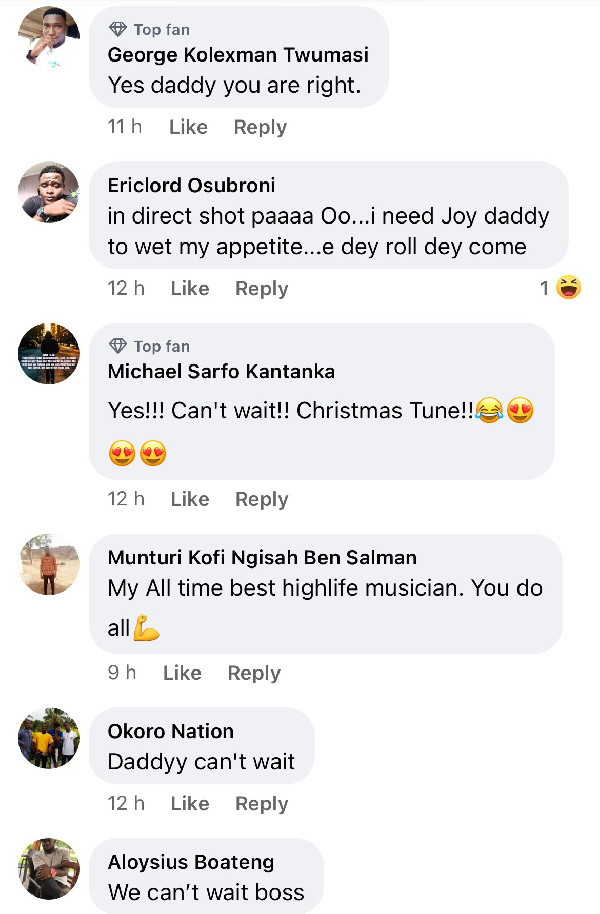
Task: Open George Kolexman Twumasi's profile picture
Action: (48, 36)
